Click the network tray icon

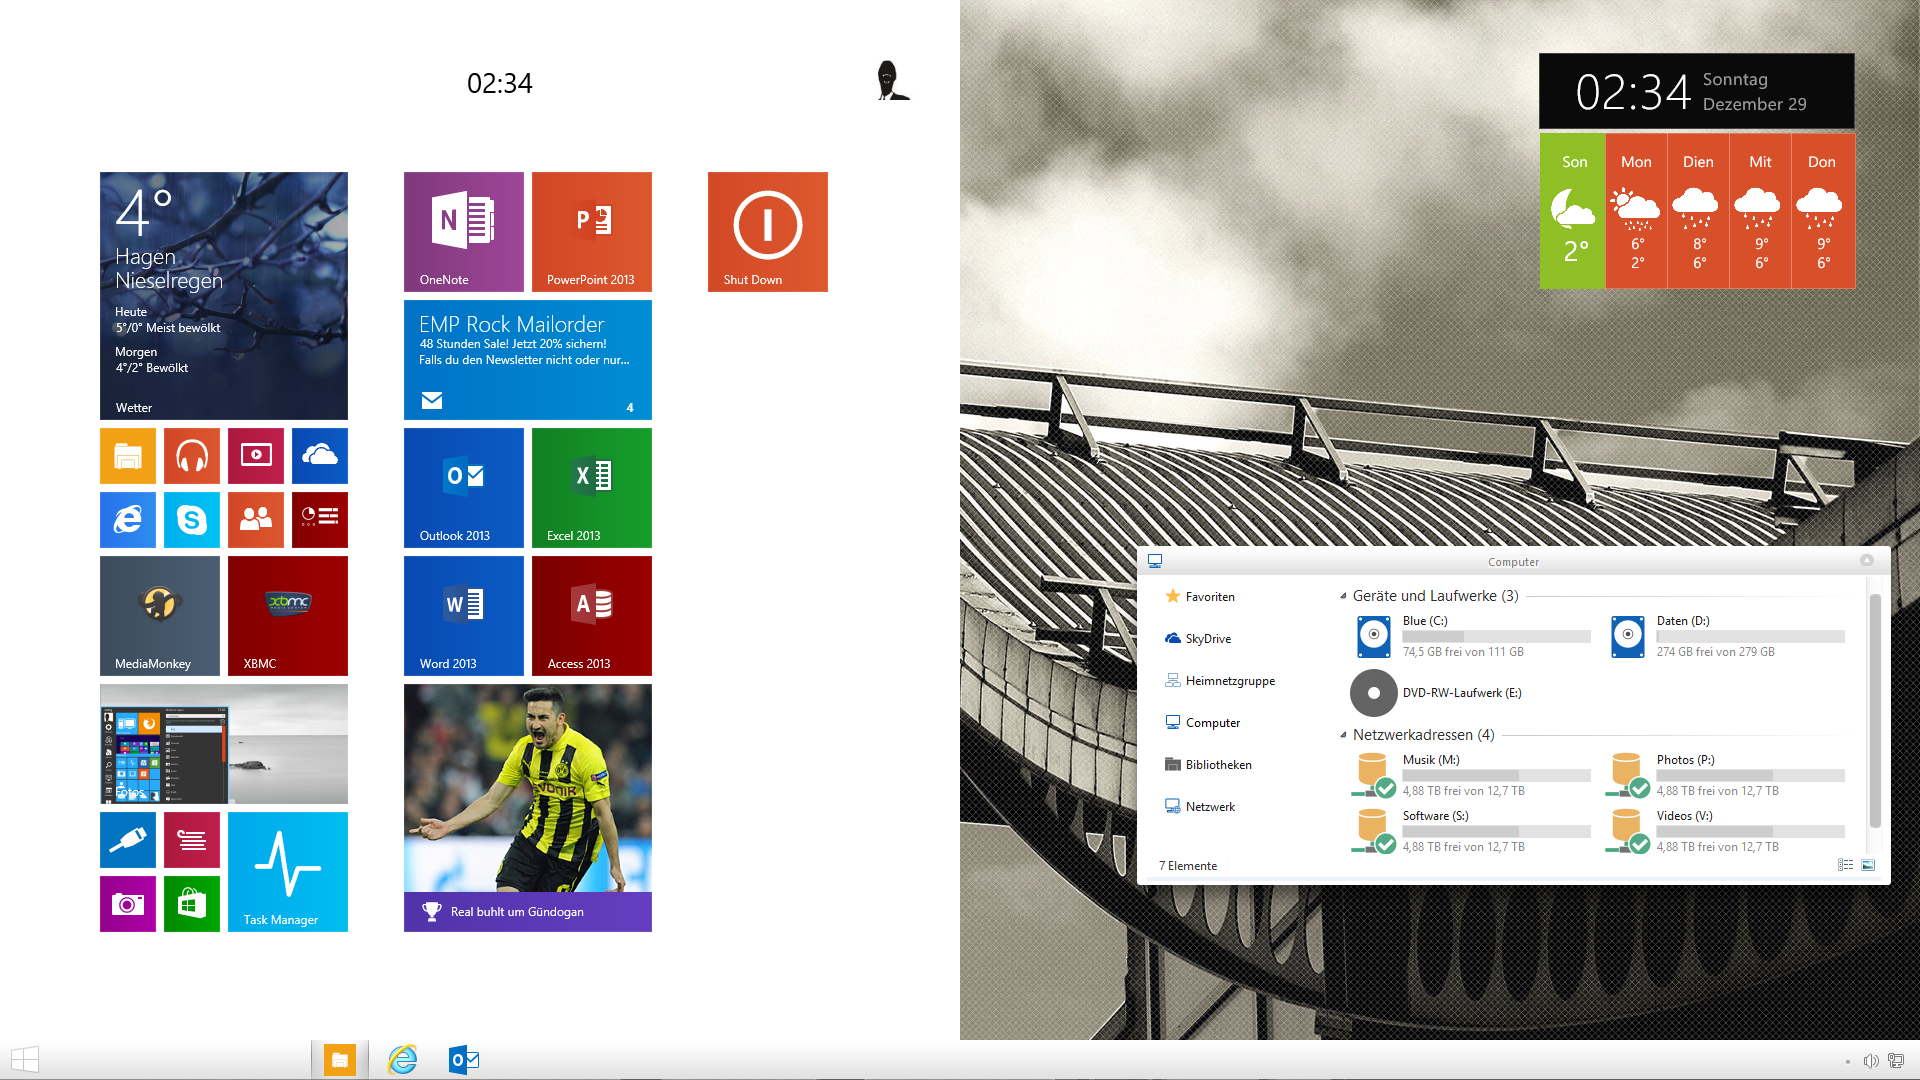pos(1895,1061)
